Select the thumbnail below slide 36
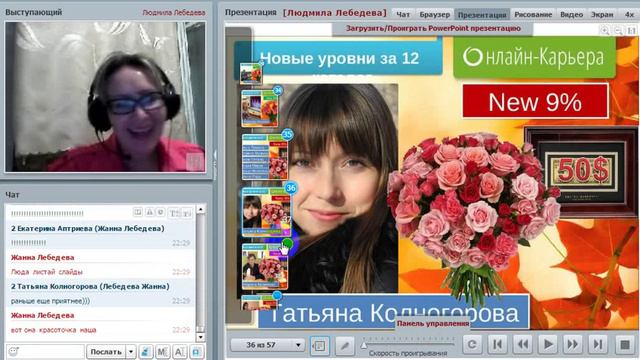This screenshot has height=360, width=640. coord(265,266)
